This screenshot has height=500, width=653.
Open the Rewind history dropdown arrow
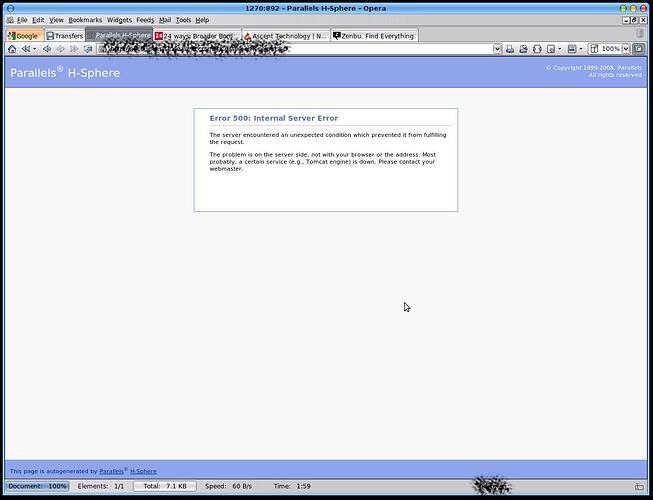(x=34, y=49)
